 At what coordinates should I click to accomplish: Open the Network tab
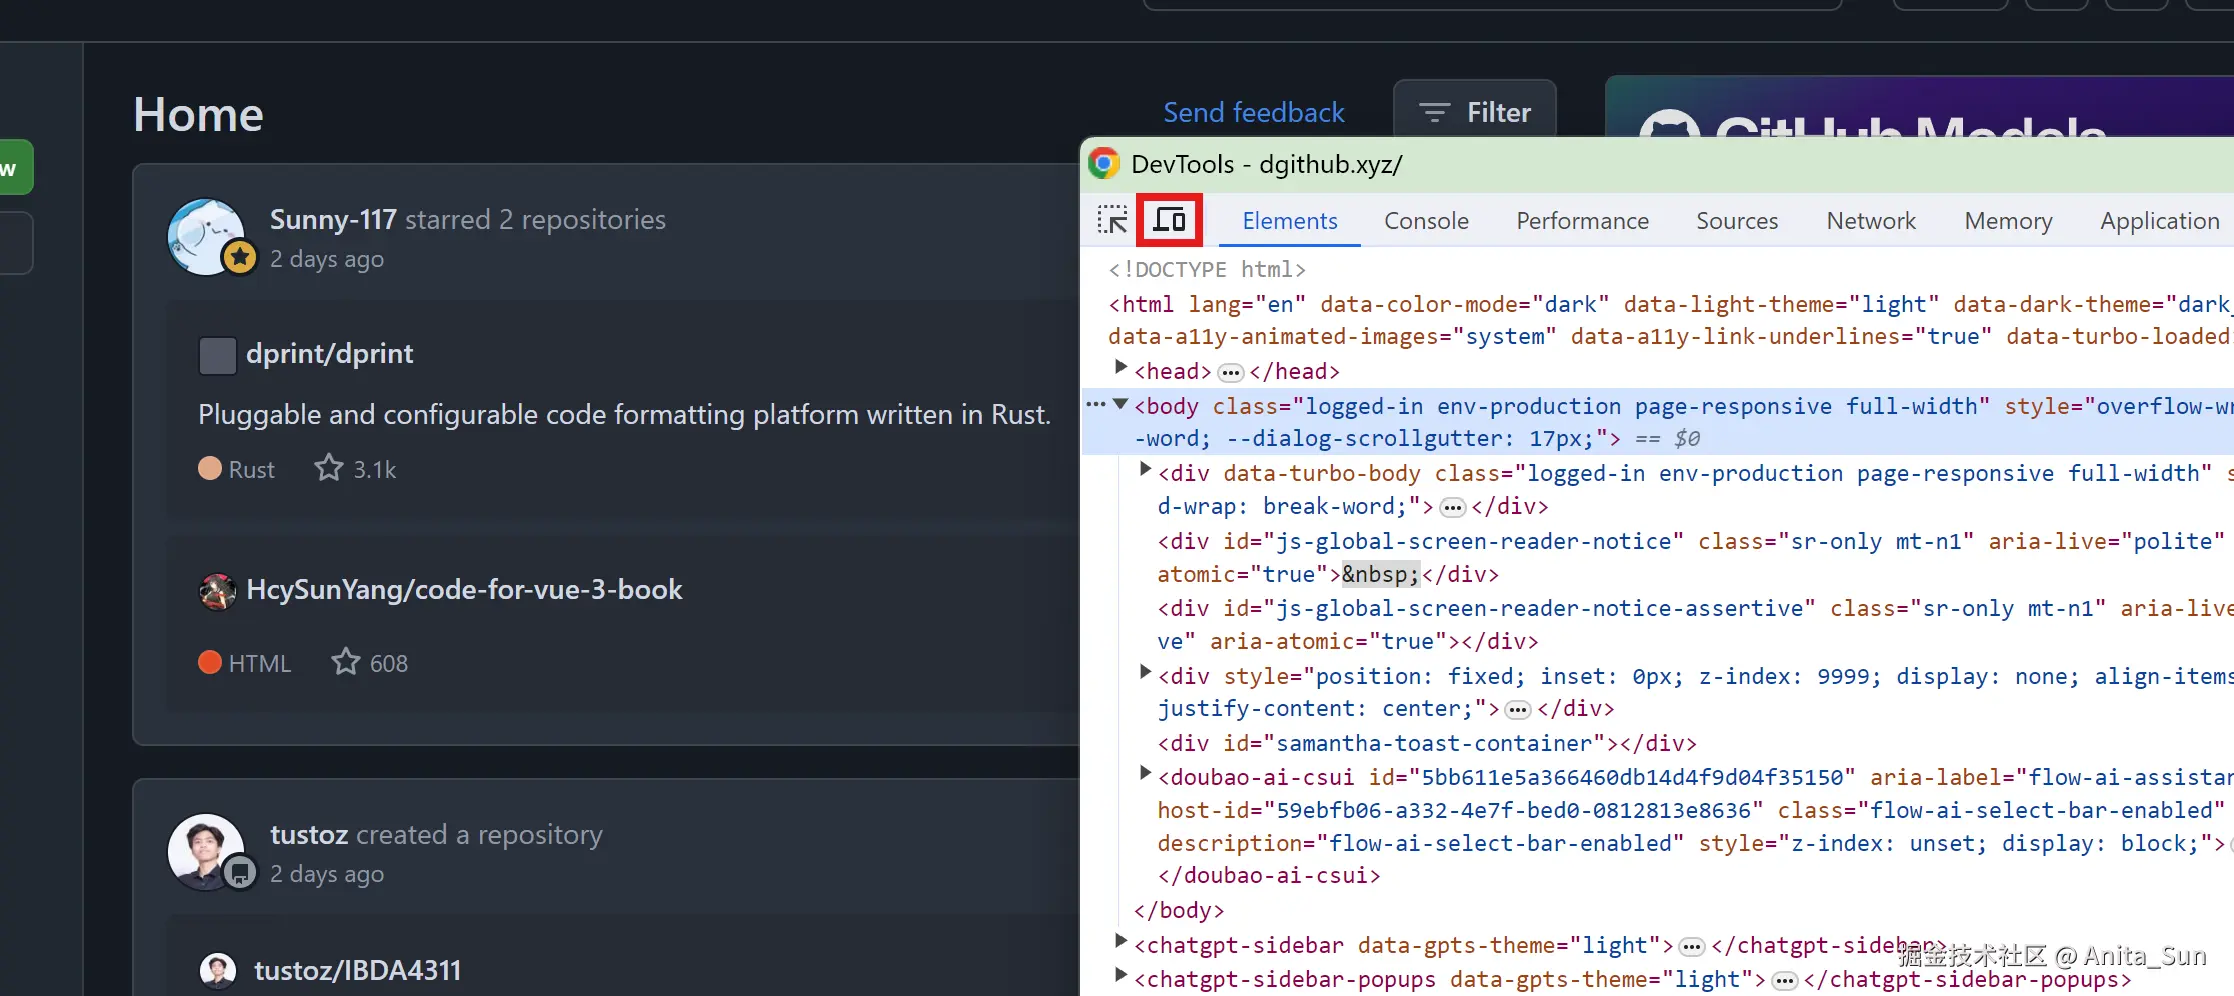1871,221
